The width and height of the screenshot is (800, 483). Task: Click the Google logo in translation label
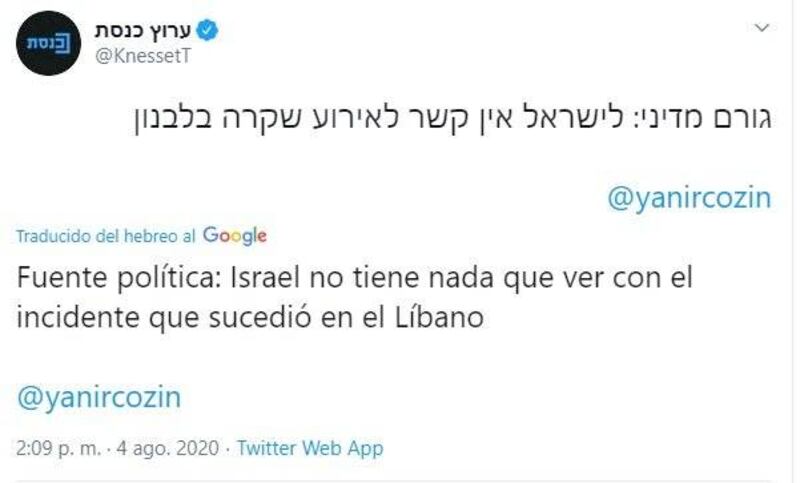point(234,236)
